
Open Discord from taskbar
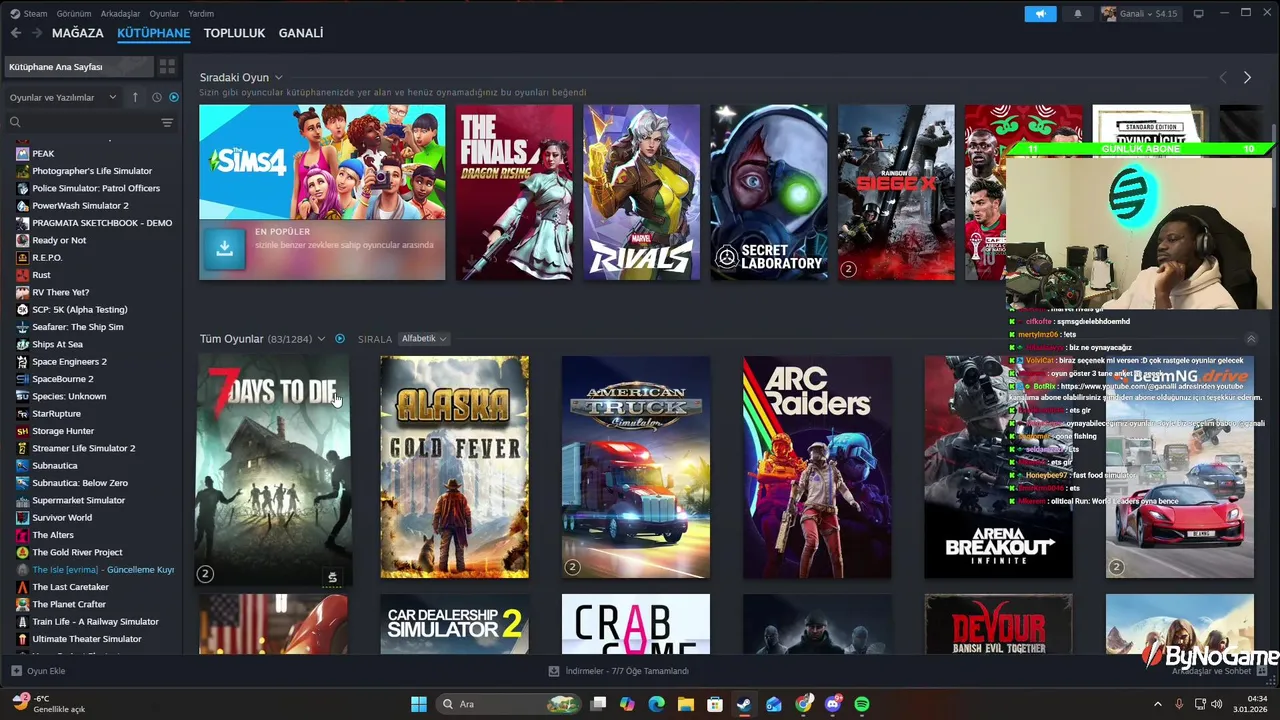coord(833,704)
